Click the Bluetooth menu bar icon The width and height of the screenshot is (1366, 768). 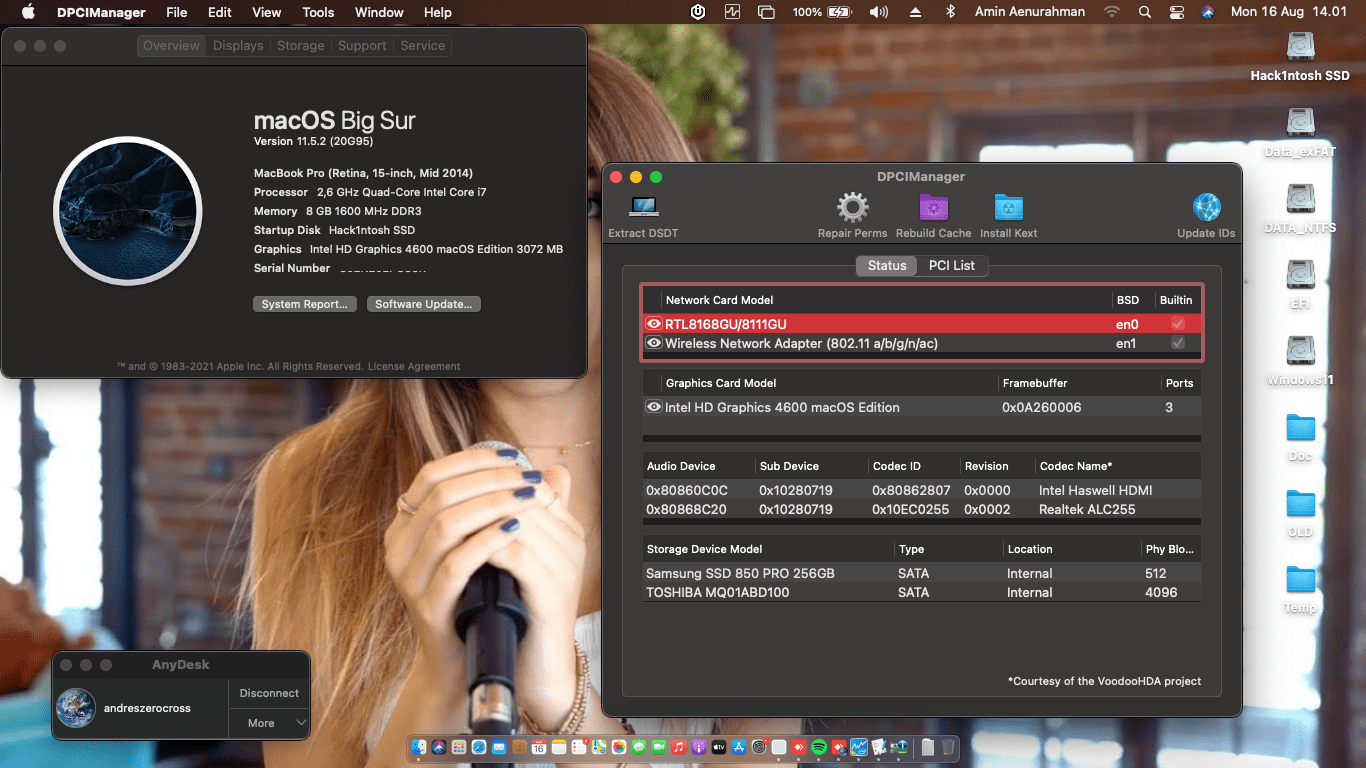tap(950, 12)
